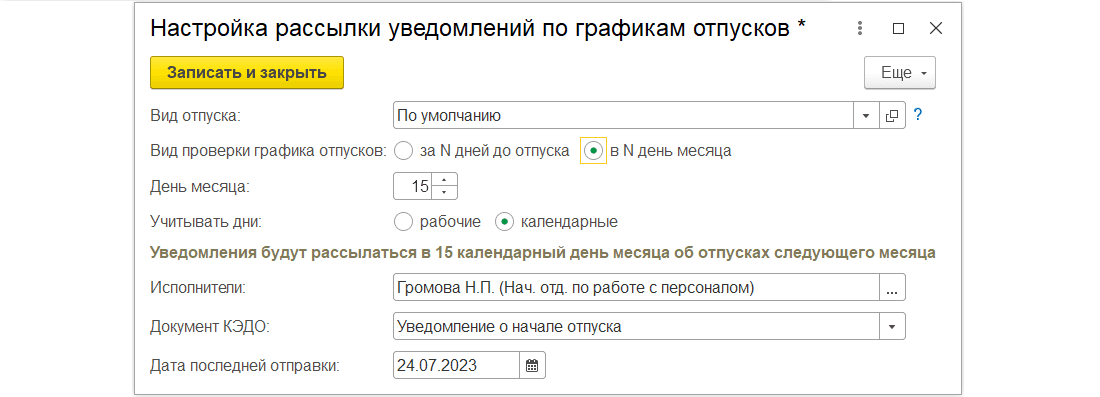
Task: Close the notification settings window
Action: (935, 29)
